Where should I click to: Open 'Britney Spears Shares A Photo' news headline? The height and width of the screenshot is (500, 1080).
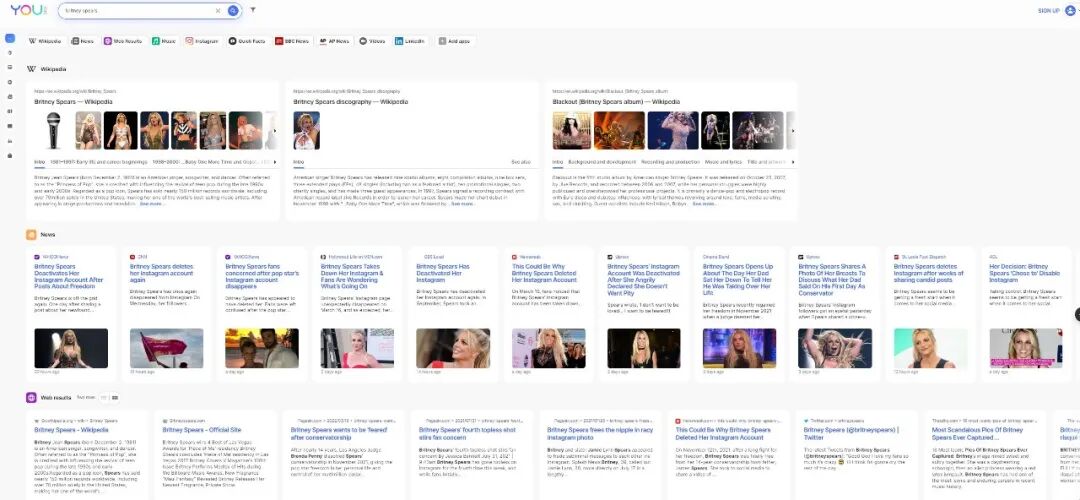coord(831,280)
